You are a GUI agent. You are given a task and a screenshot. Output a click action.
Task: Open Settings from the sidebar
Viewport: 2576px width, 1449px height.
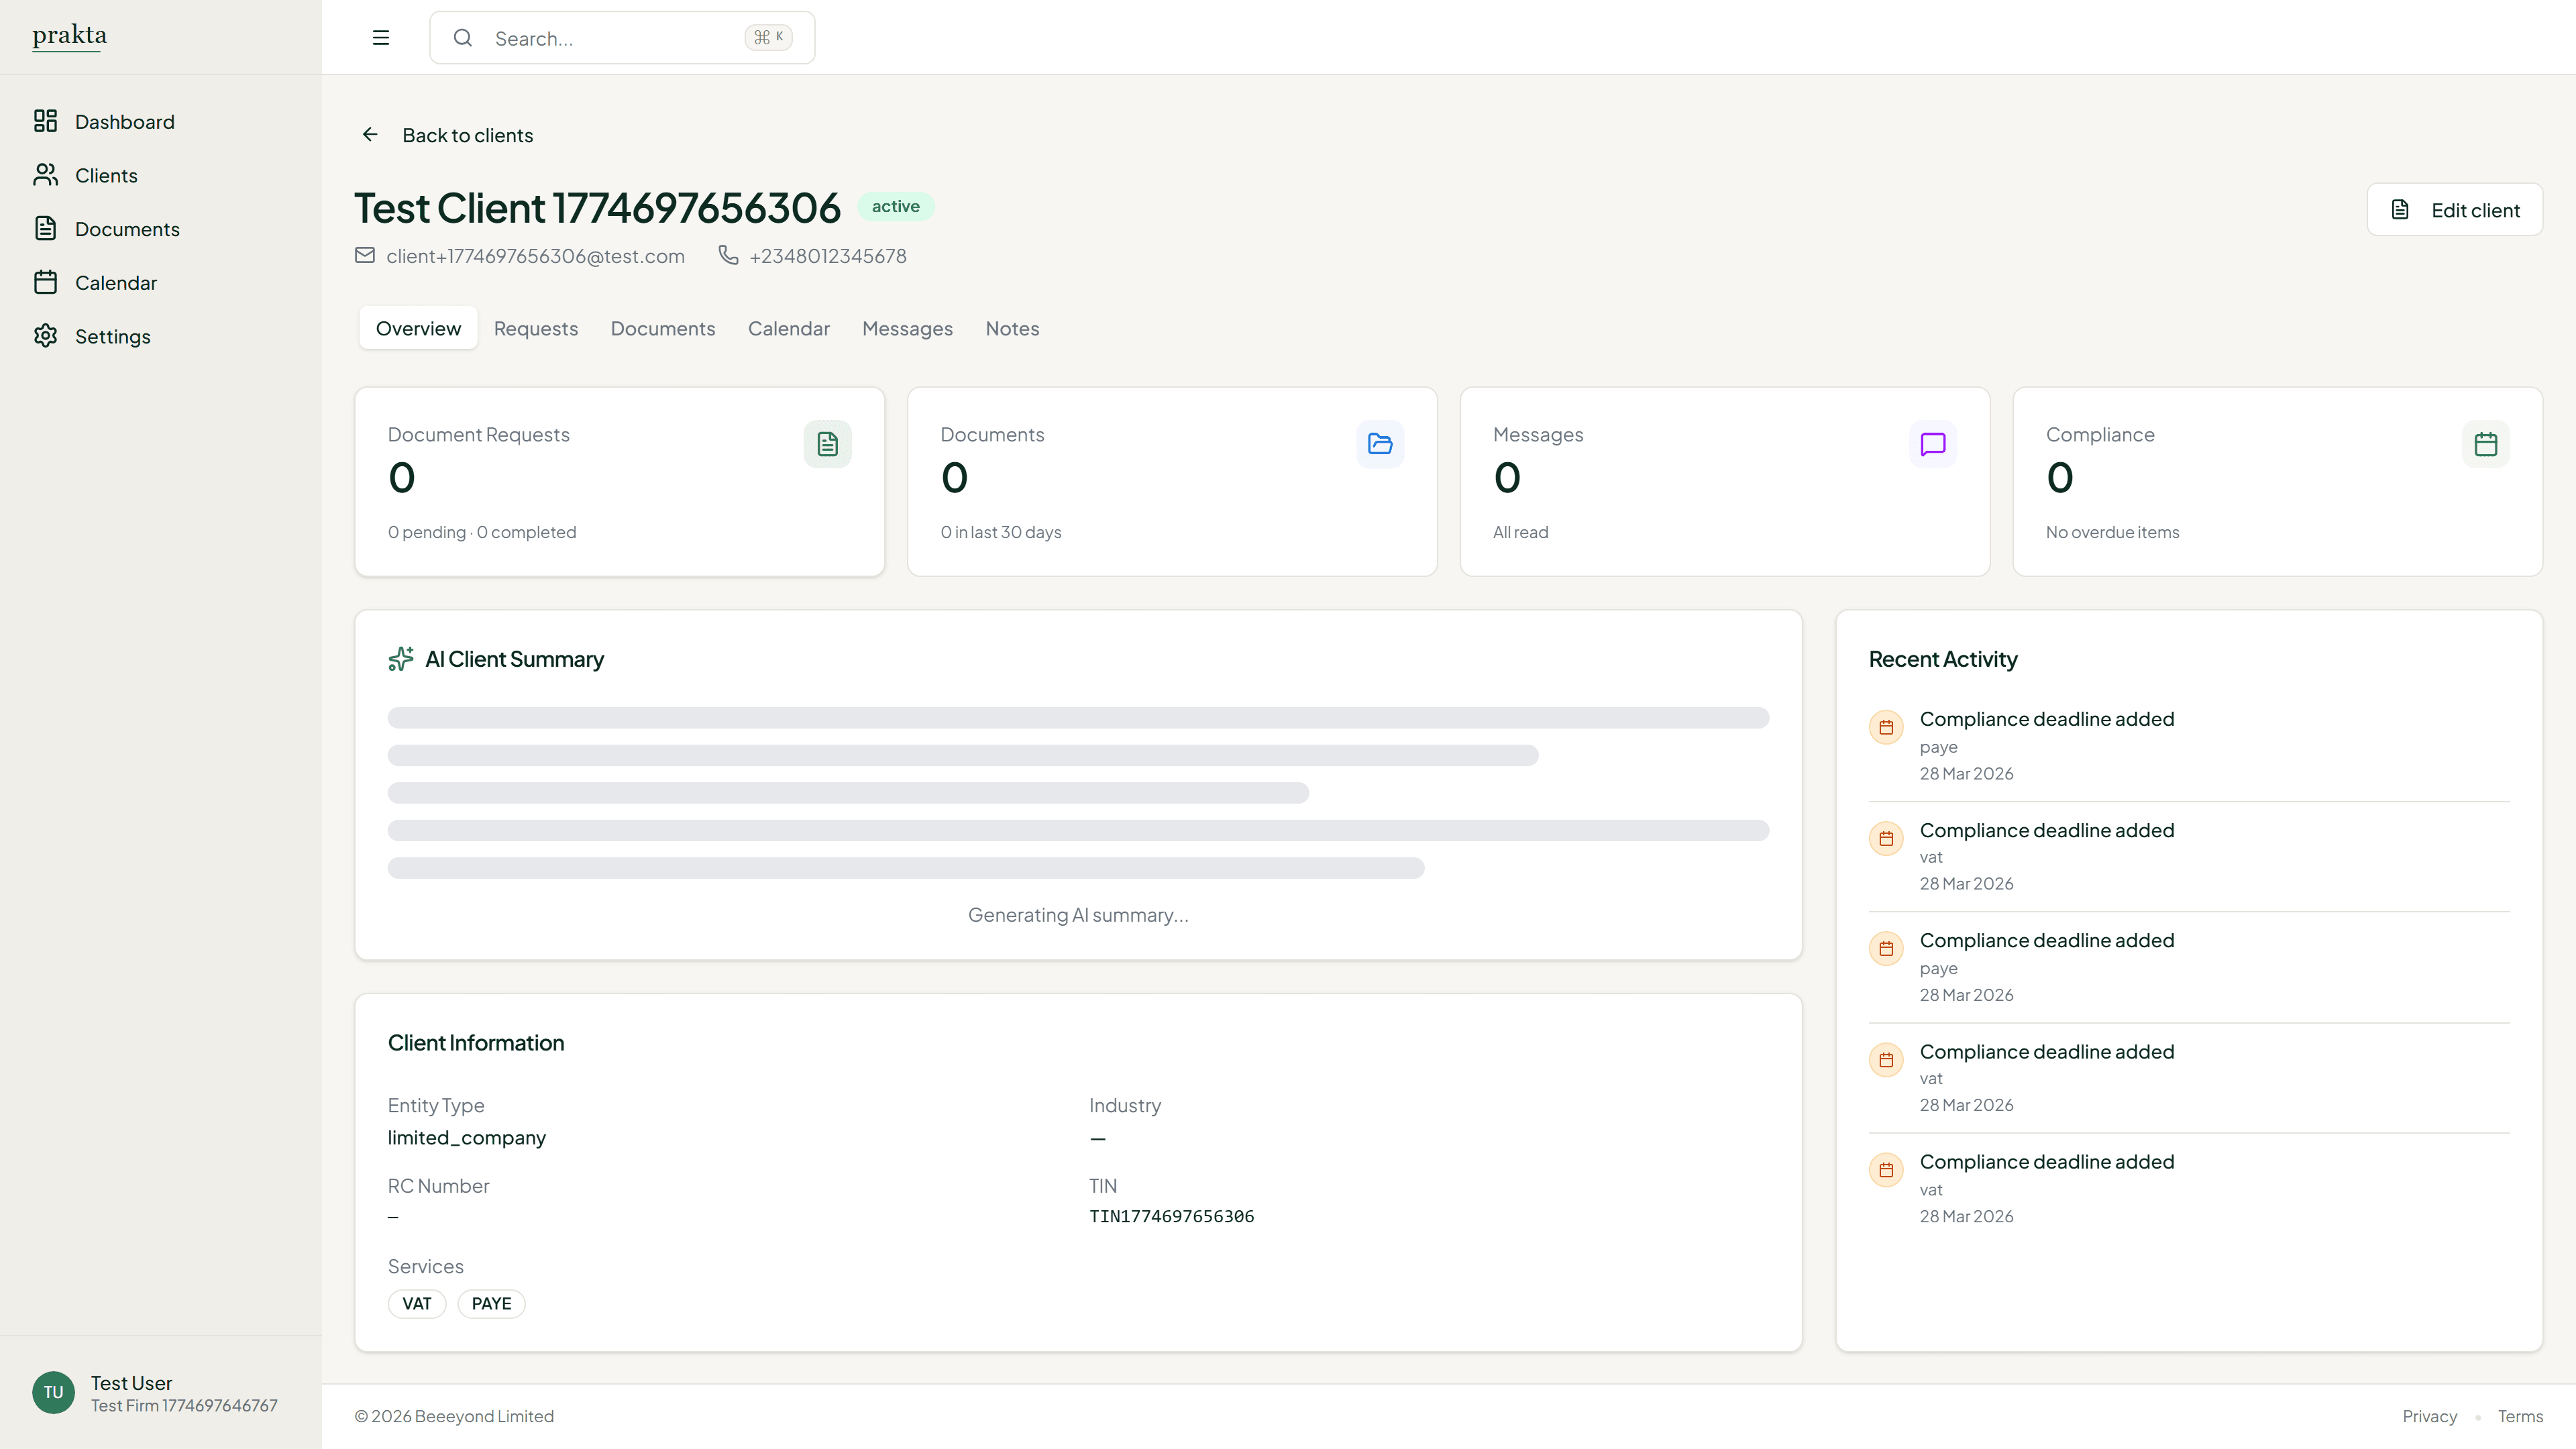click(x=114, y=336)
